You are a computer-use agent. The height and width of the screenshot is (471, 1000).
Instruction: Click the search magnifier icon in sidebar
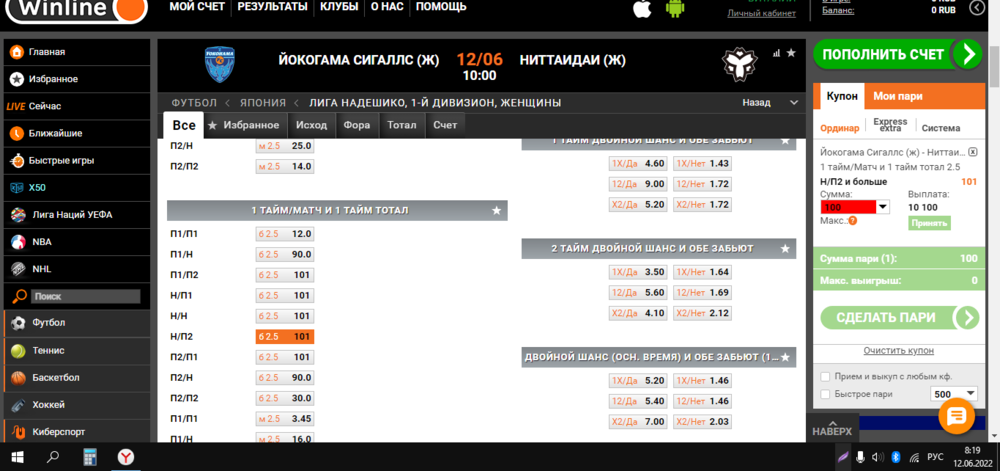tap(20, 296)
